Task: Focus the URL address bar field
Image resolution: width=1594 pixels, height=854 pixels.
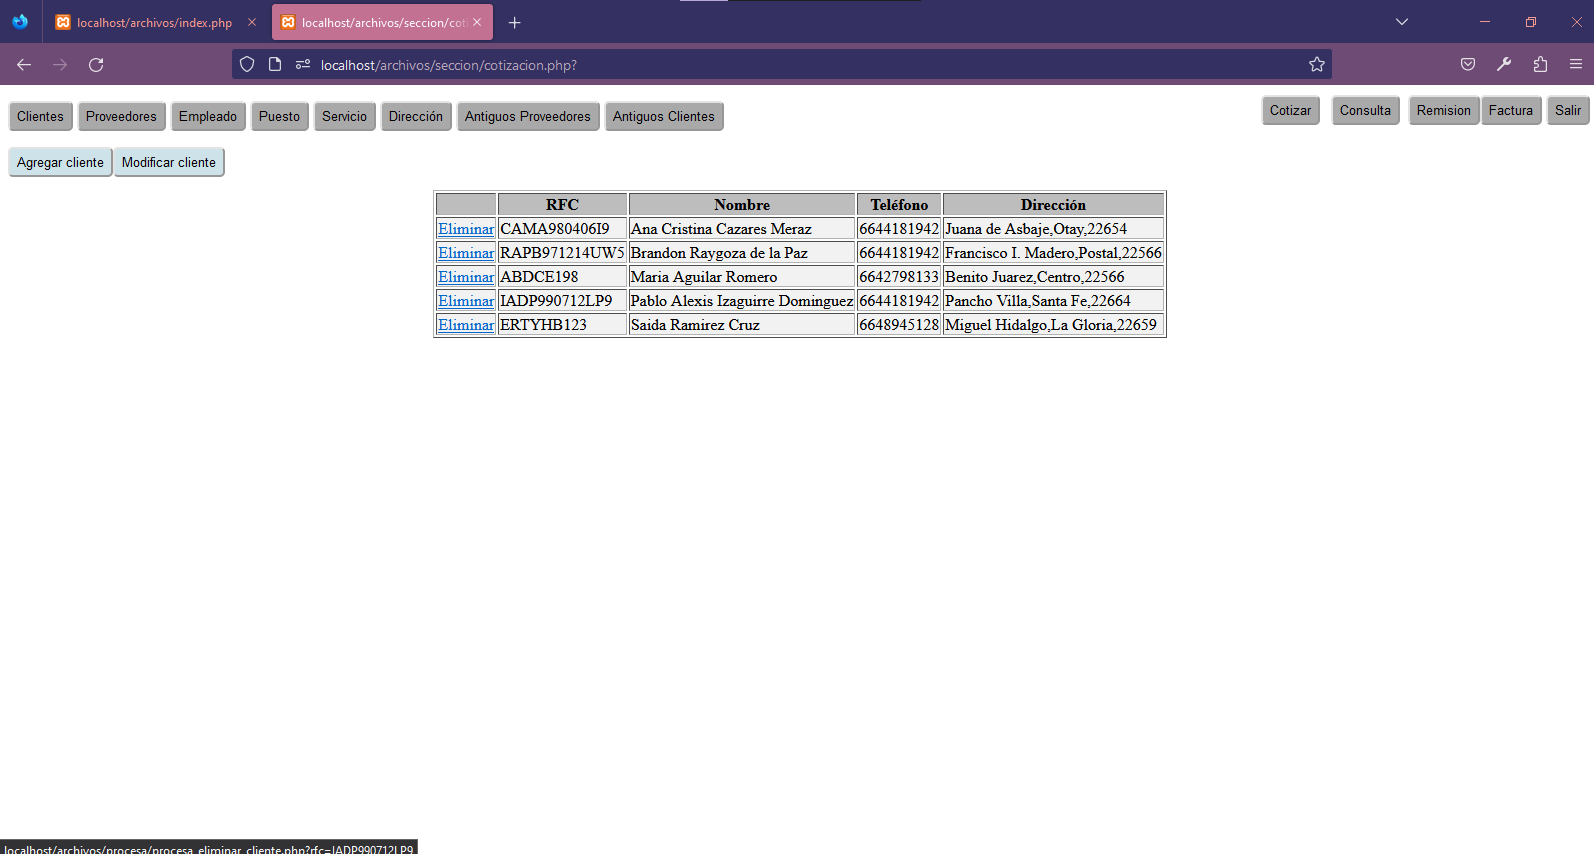Action: click(800, 65)
